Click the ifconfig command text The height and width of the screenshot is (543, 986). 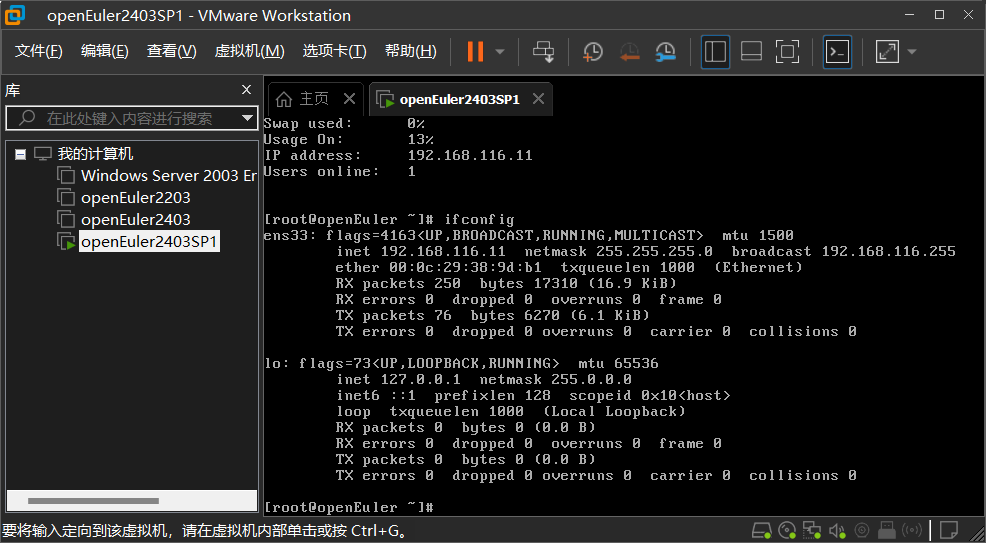[x=479, y=219]
